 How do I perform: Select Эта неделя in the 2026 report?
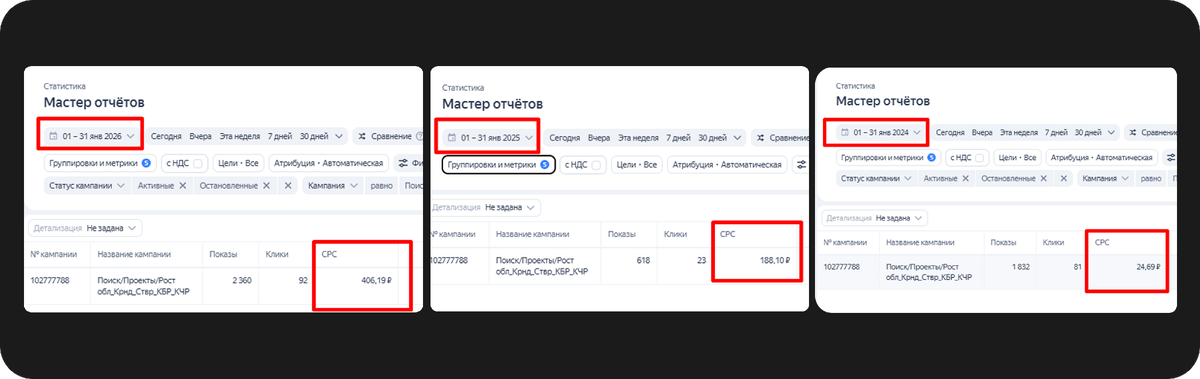coord(240,136)
